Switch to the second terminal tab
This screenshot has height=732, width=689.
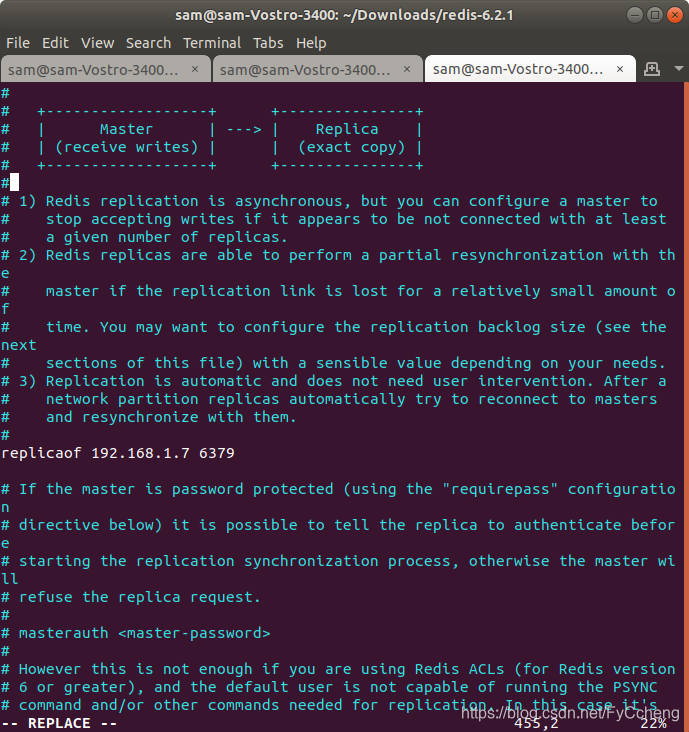point(317,69)
